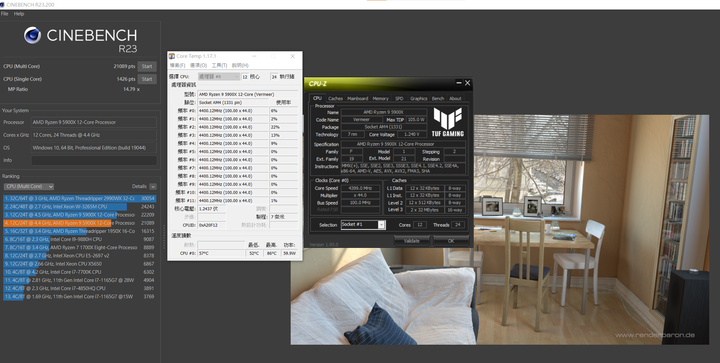Expand the ranking Details arrow
Viewport: 720px width, 363px height.
click(153, 186)
